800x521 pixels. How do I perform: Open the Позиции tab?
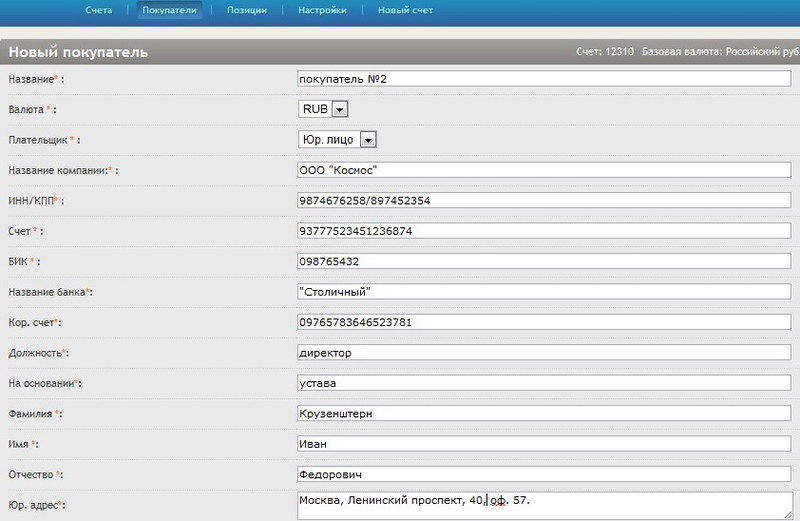click(247, 10)
